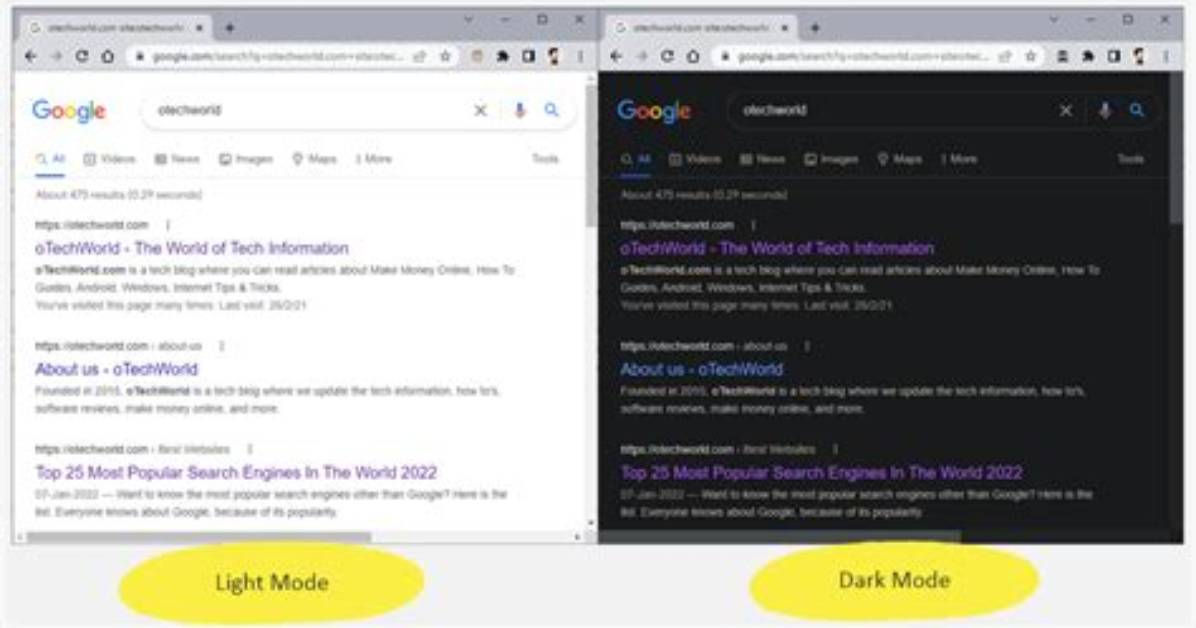Open options dots beside Best Websites result, light mode
This screenshot has height=628, width=1196.
[x=249, y=449]
